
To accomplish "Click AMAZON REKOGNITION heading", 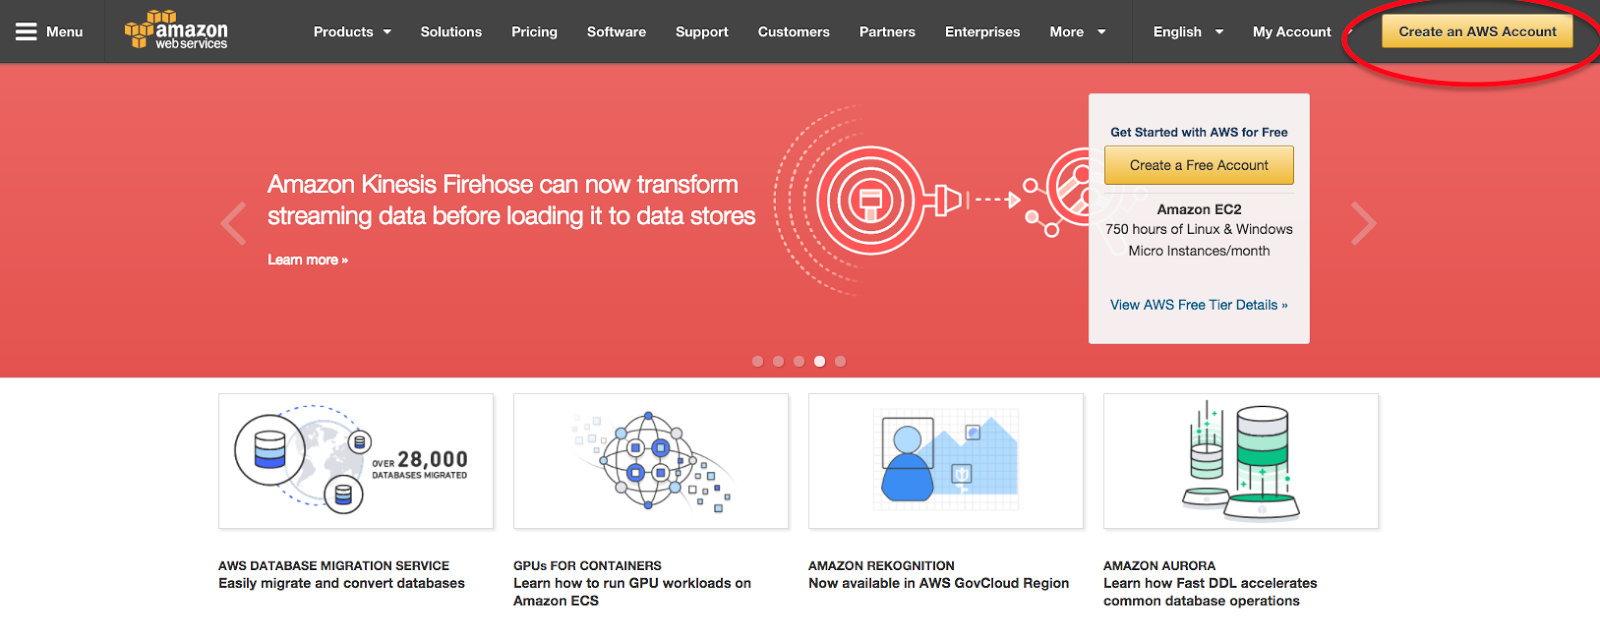I will [x=881, y=566].
